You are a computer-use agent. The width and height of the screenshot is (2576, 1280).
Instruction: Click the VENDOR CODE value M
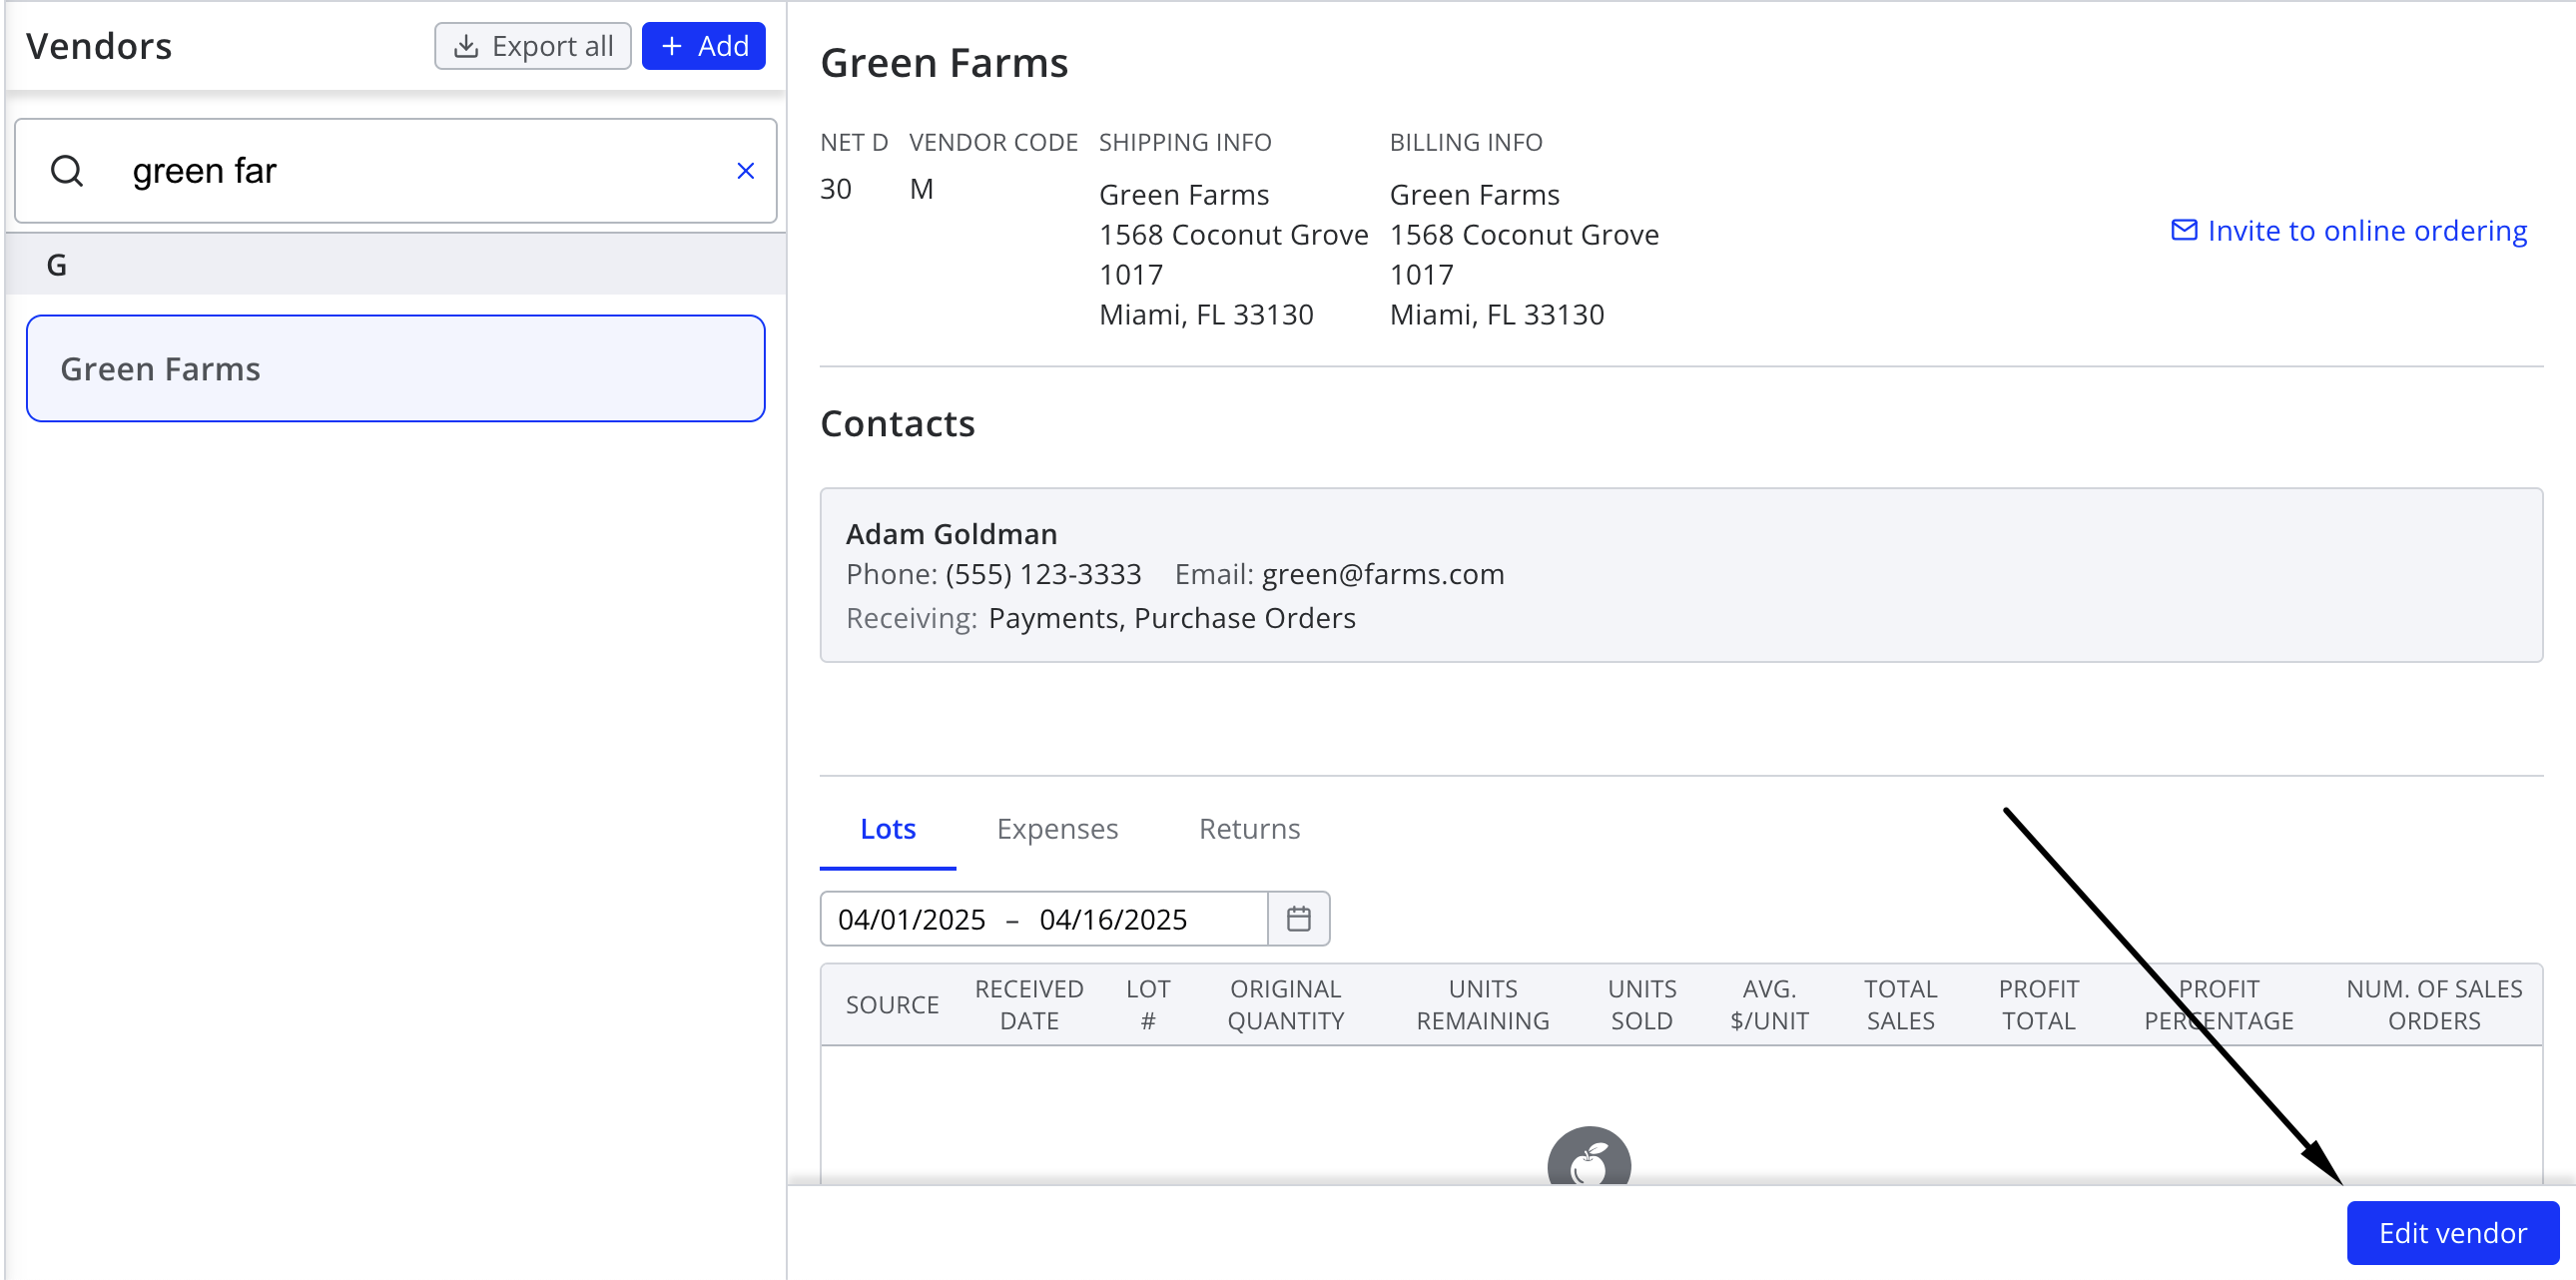pos(921,189)
